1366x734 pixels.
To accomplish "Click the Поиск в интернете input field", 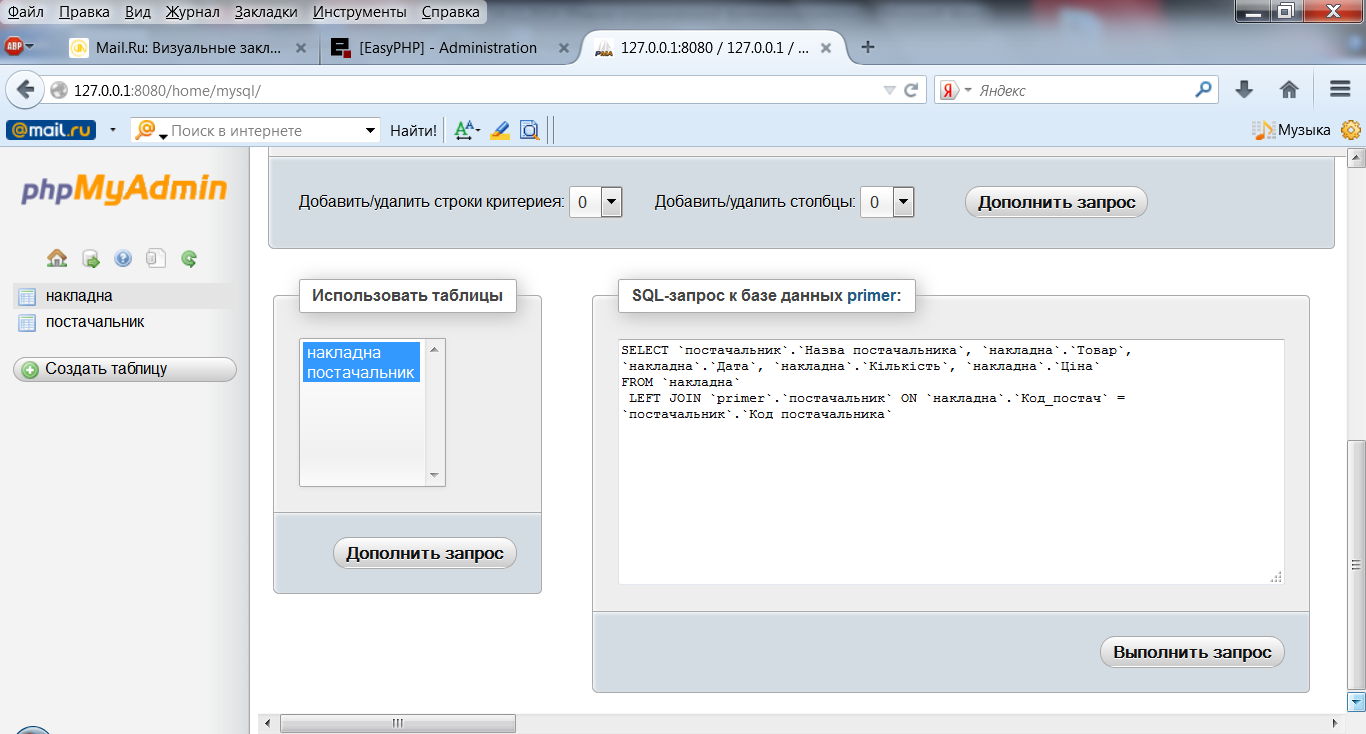I will pos(265,131).
